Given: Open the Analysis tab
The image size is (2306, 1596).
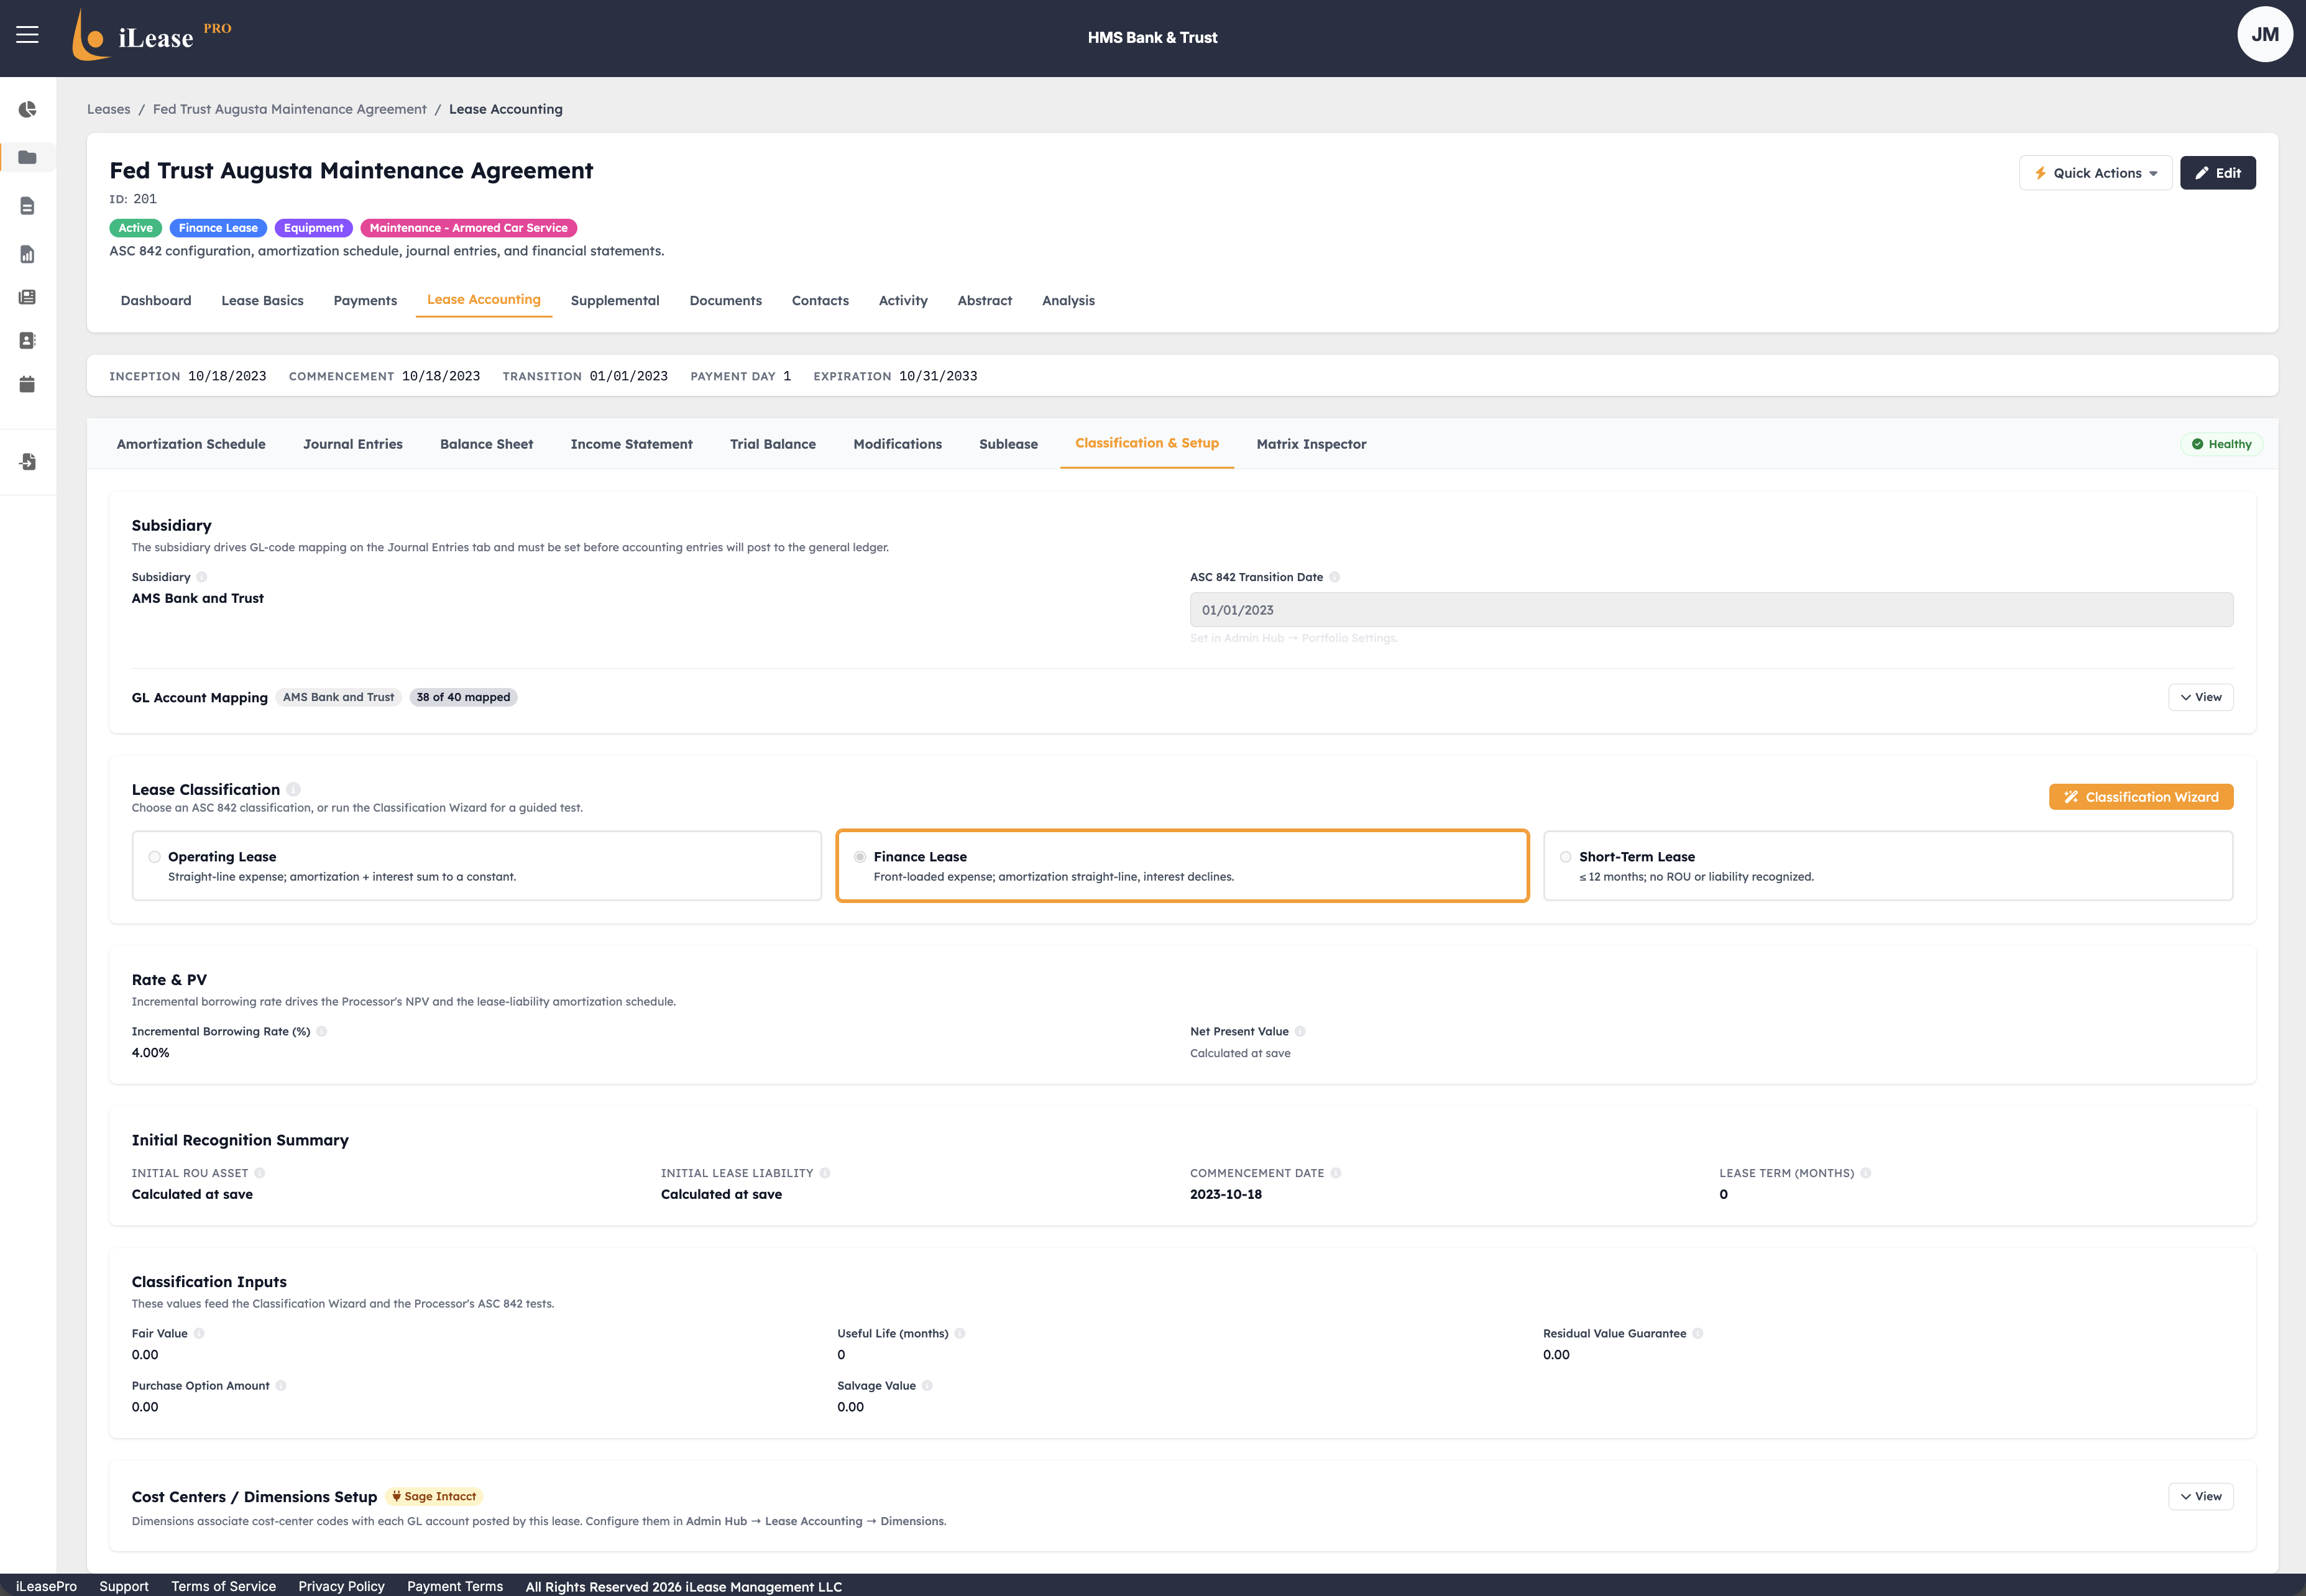Looking at the screenshot, I should click(1068, 300).
